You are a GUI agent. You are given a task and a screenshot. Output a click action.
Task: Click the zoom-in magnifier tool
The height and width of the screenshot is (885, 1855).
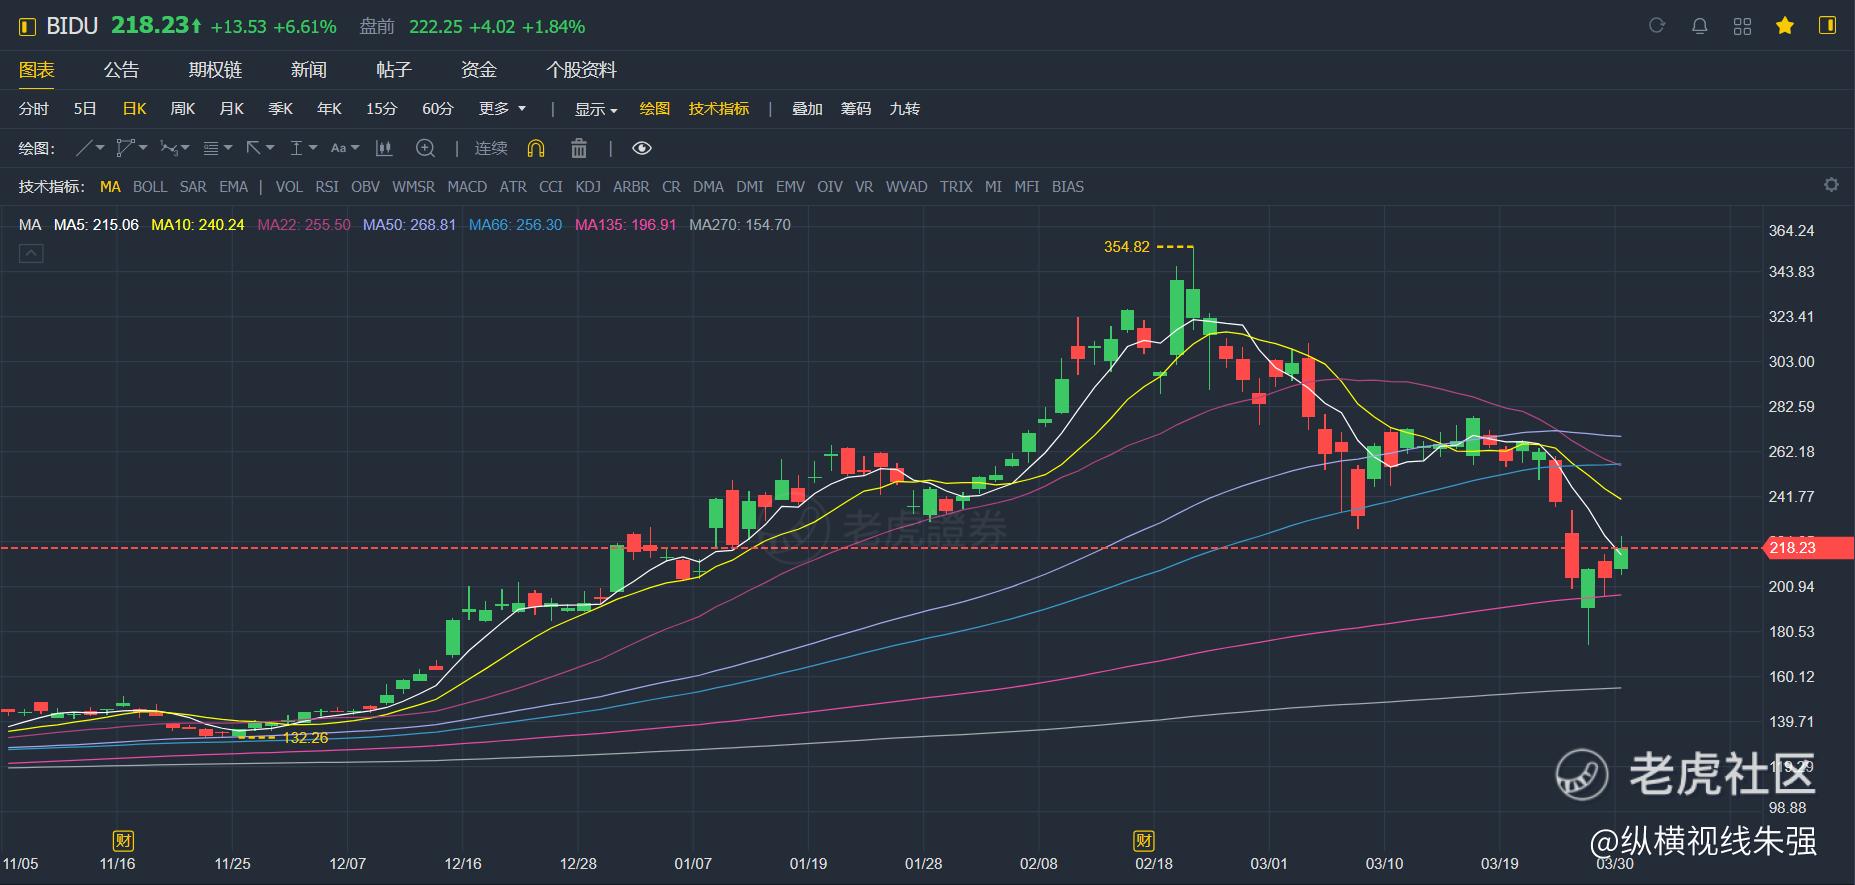[x=425, y=148]
